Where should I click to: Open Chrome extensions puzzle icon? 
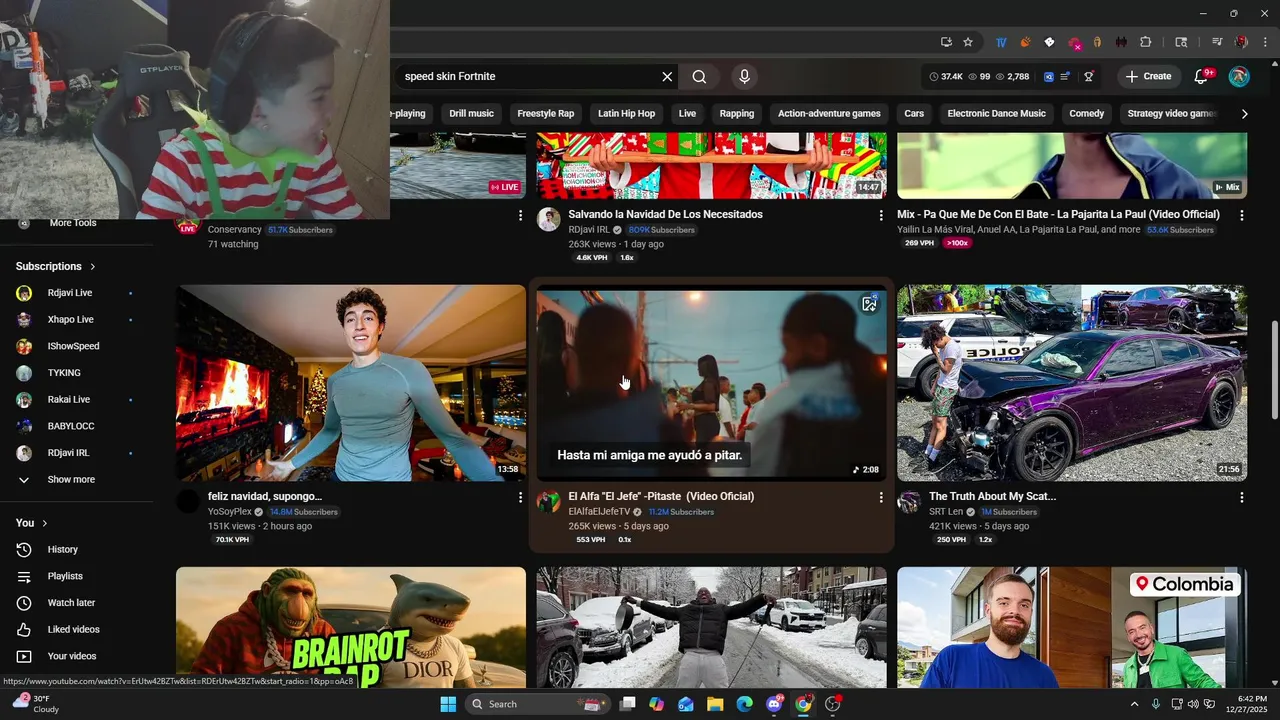pyautogui.click(x=1146, y=42)
